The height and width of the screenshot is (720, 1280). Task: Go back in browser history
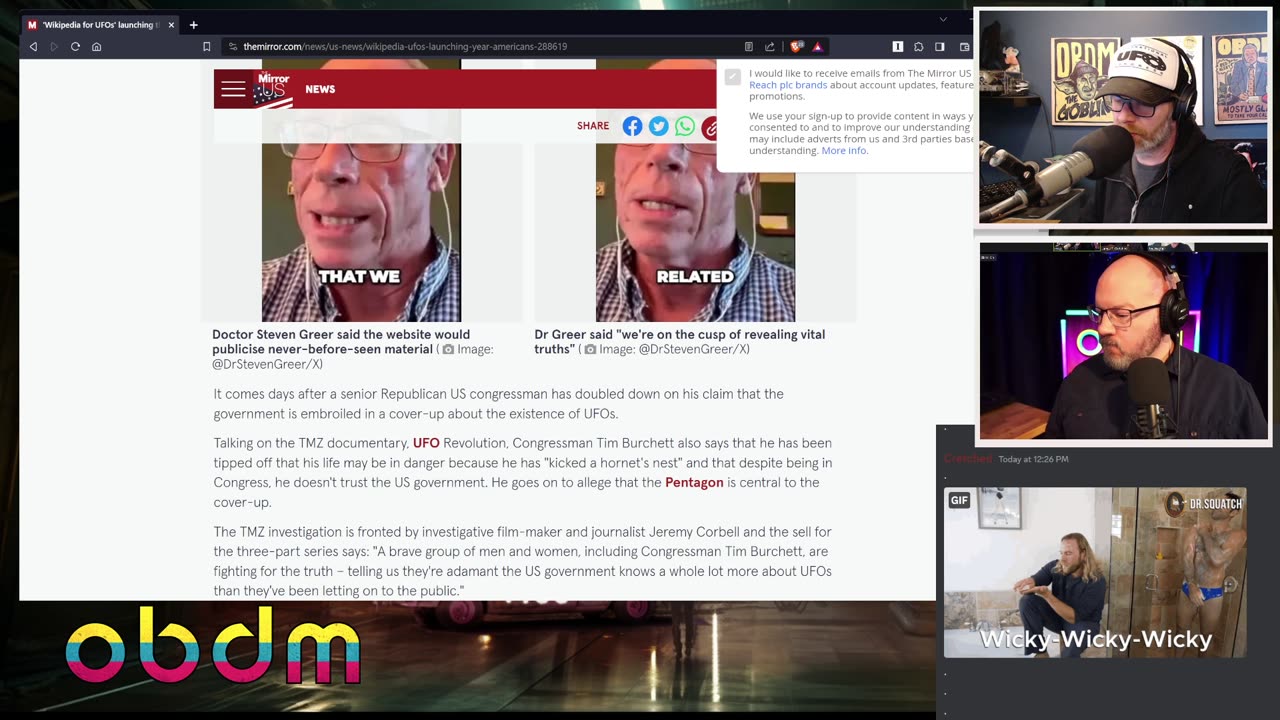[33, 47]
